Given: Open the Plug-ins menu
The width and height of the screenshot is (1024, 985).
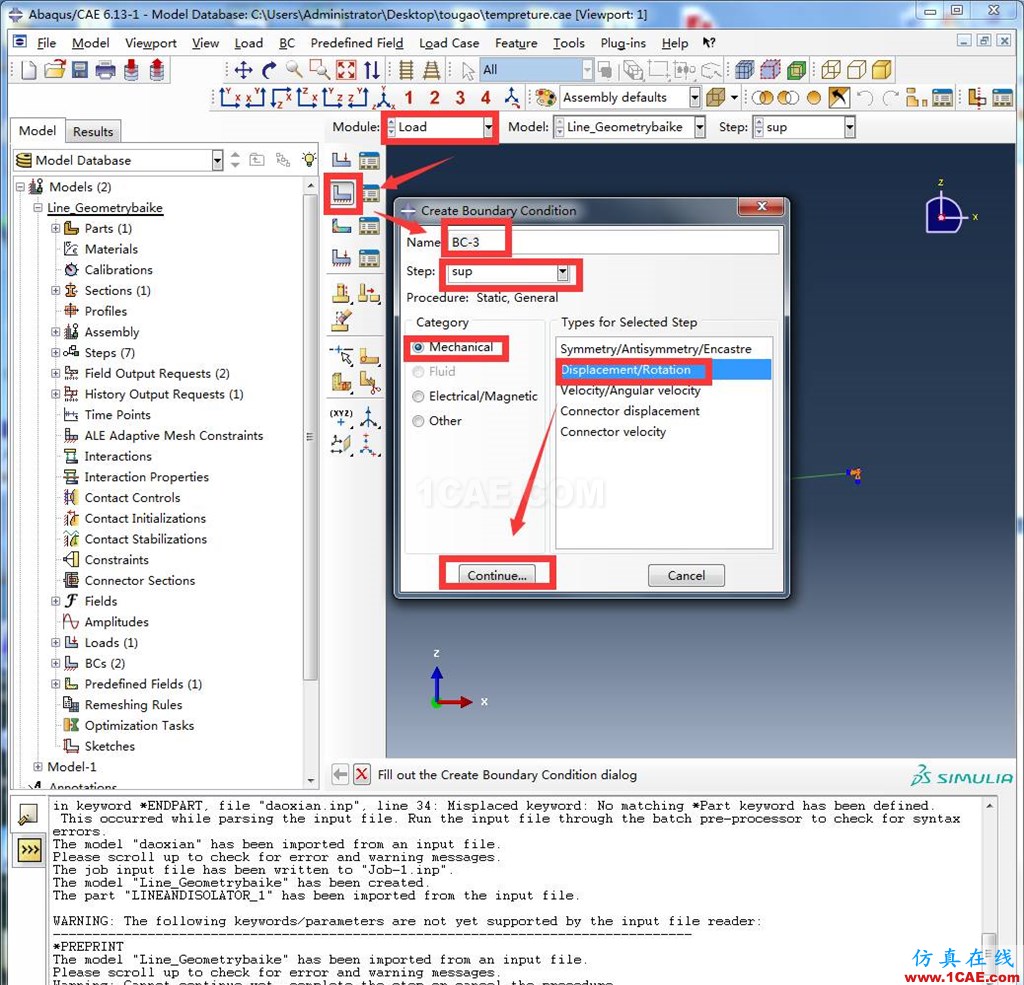Looking at the screenshot, I should pos(622,43).
